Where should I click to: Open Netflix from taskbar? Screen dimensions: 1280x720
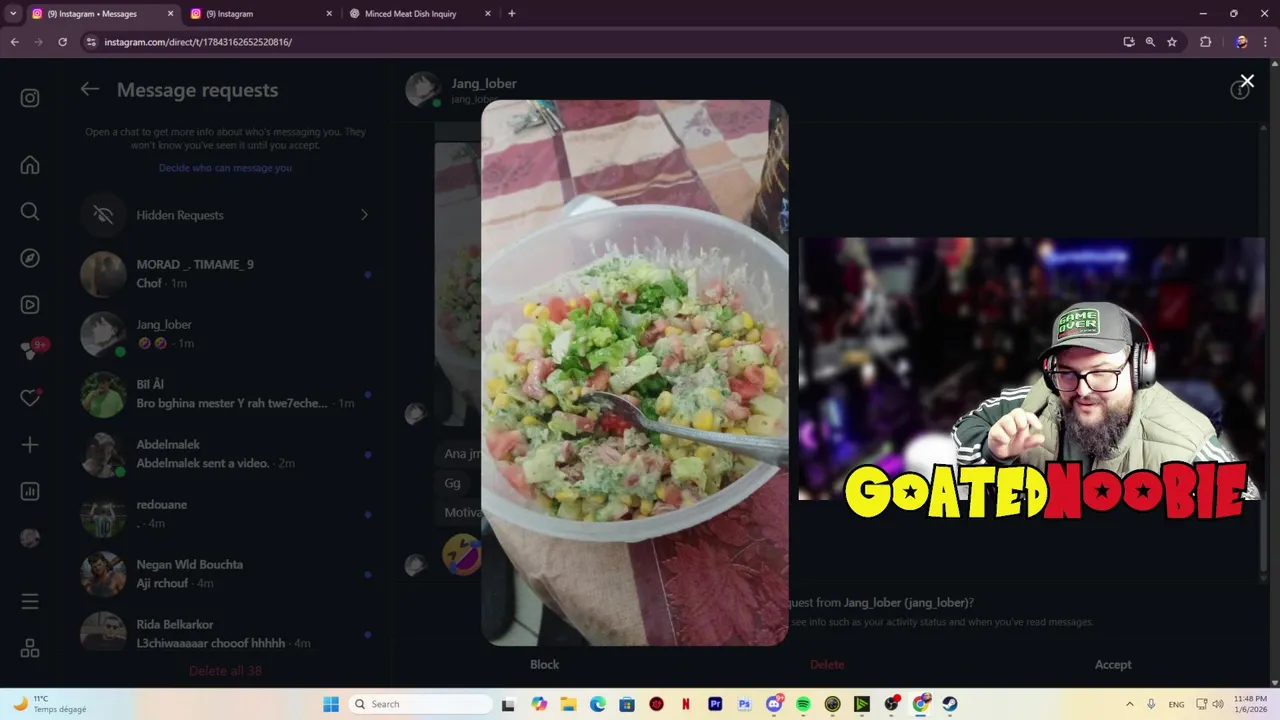(x=686, y=704)
